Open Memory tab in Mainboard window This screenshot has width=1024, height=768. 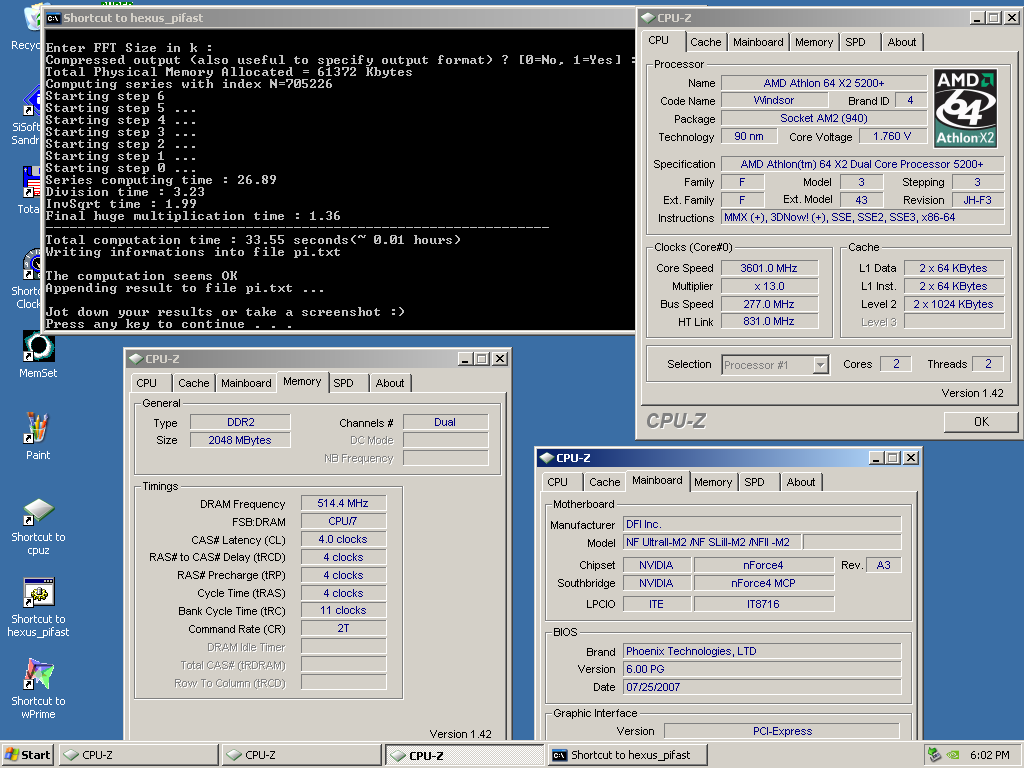point(712,482)
